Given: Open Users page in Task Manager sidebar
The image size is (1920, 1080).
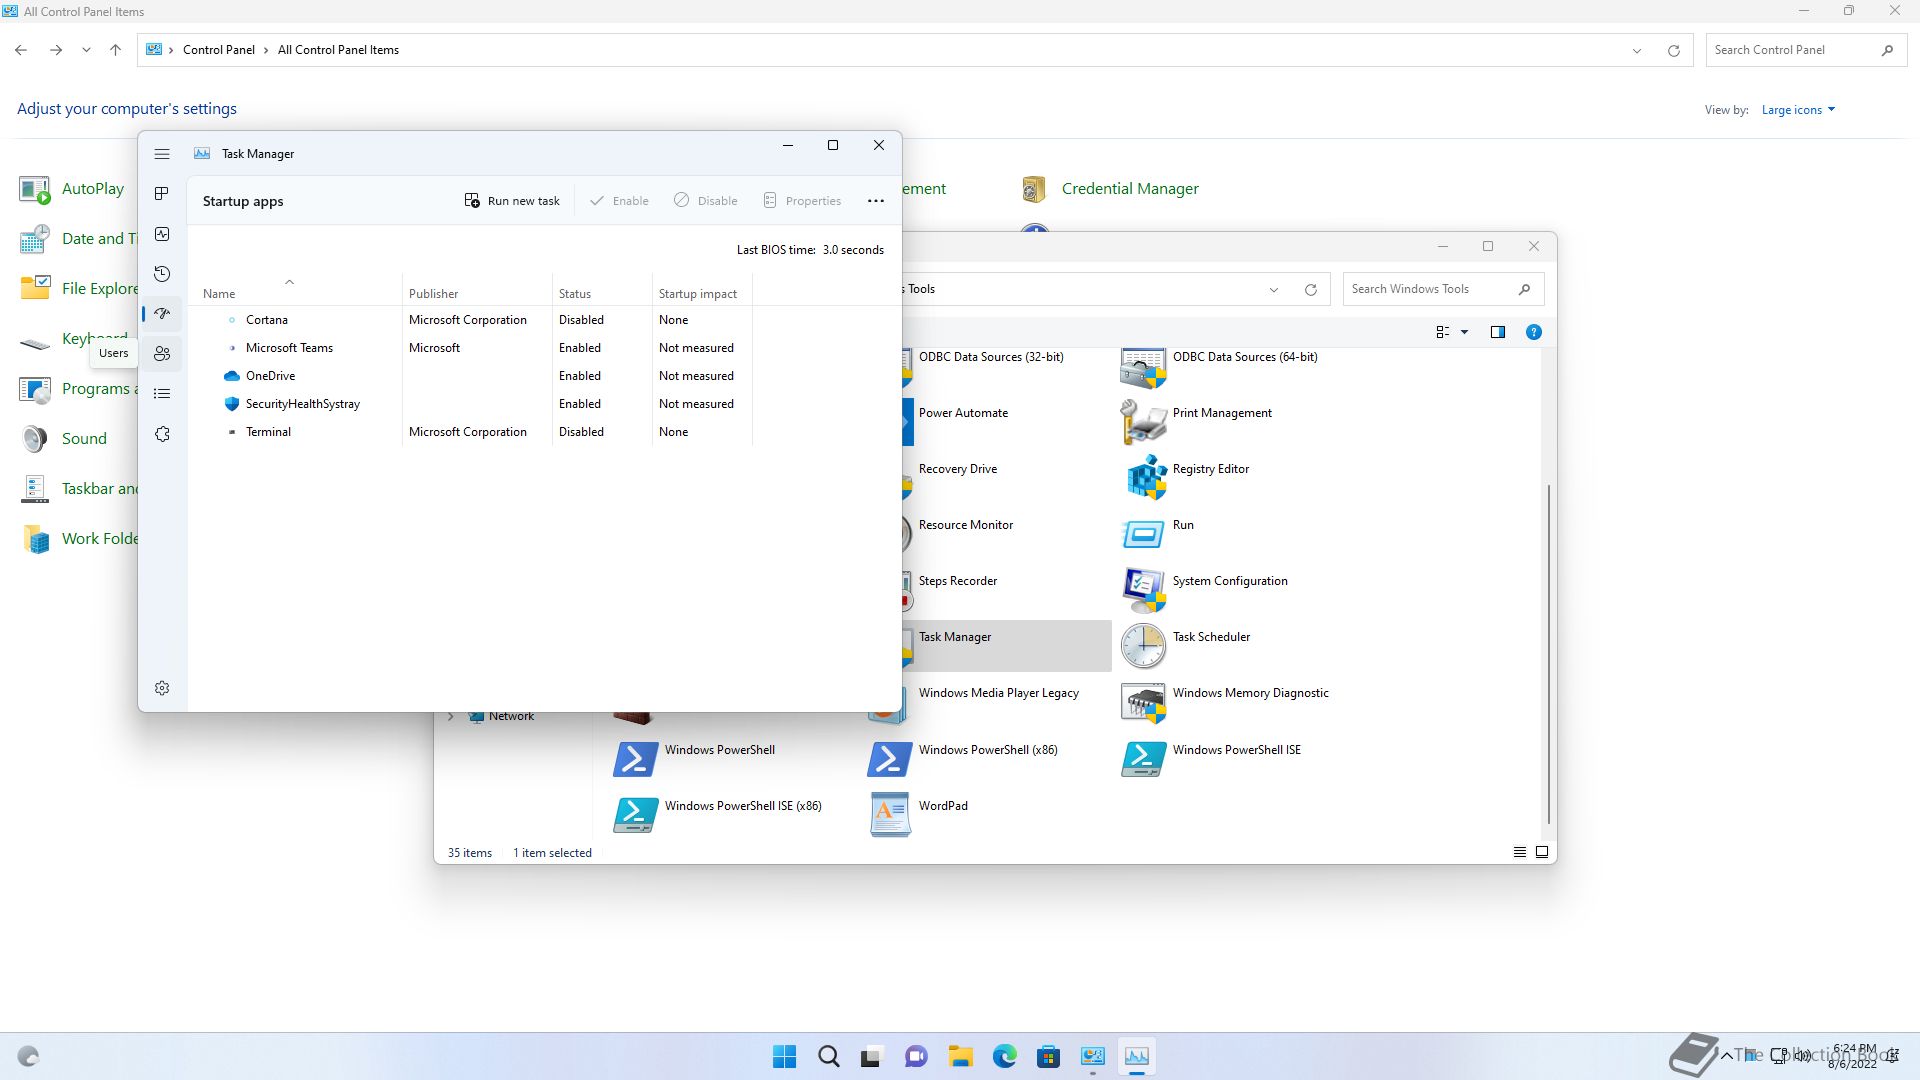Looking at the screenshot, I should point(162,354).
